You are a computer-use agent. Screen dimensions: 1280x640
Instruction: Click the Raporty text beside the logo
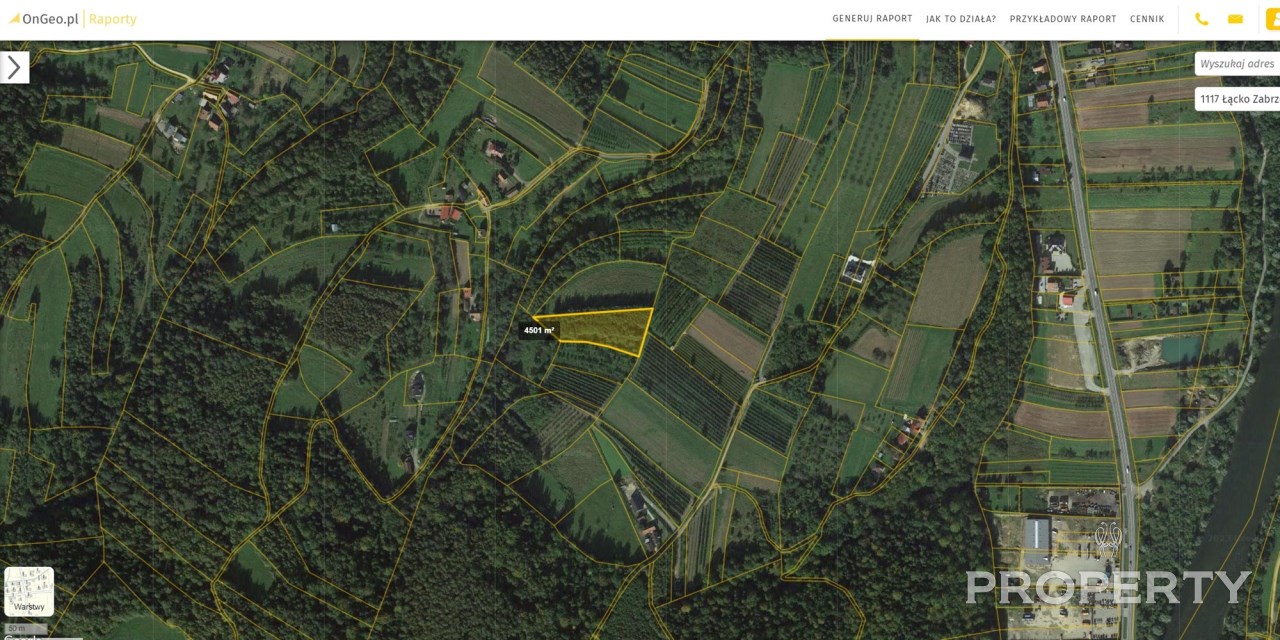point(113,19)
